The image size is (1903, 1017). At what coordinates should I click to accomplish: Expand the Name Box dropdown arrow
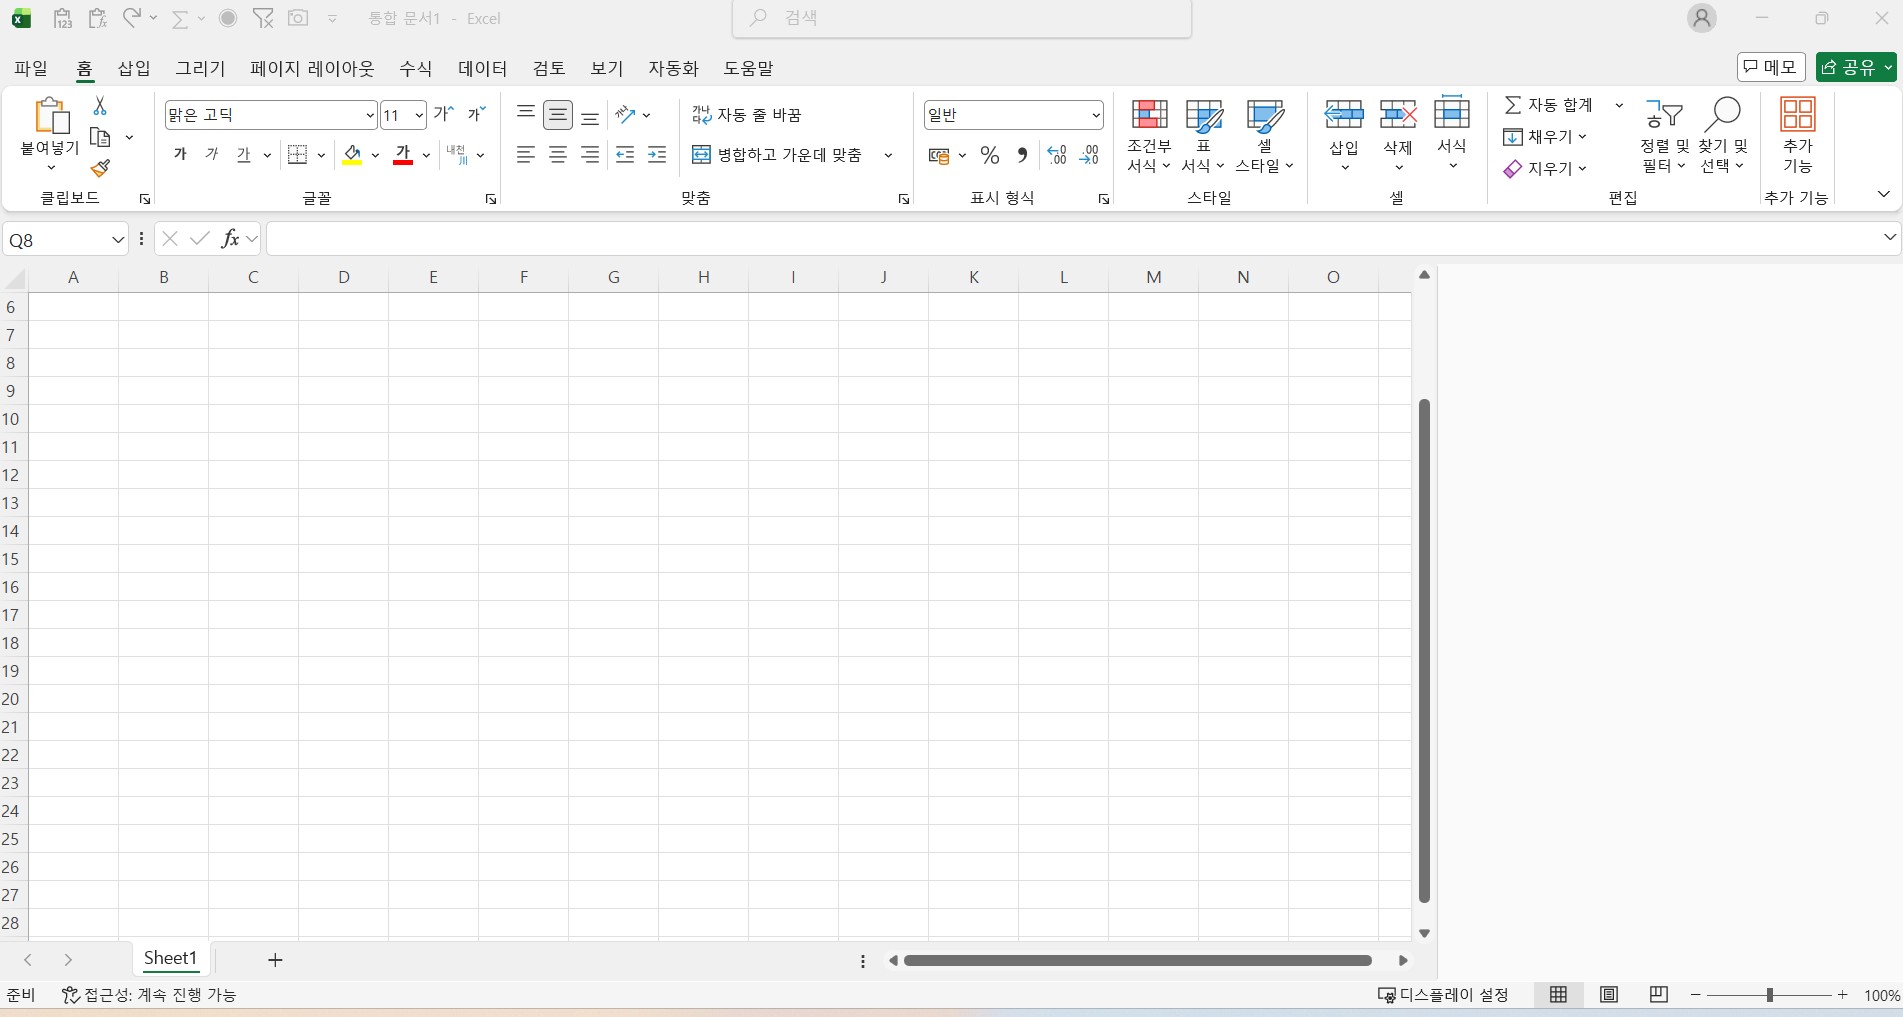(x=117, y=239)
